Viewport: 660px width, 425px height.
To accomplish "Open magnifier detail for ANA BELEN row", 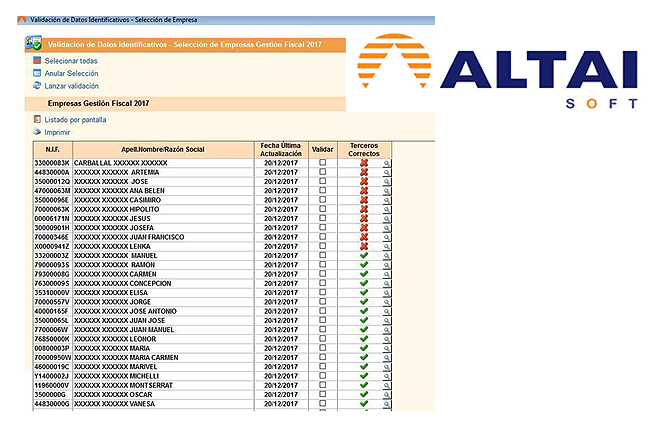I will point(386,191).
